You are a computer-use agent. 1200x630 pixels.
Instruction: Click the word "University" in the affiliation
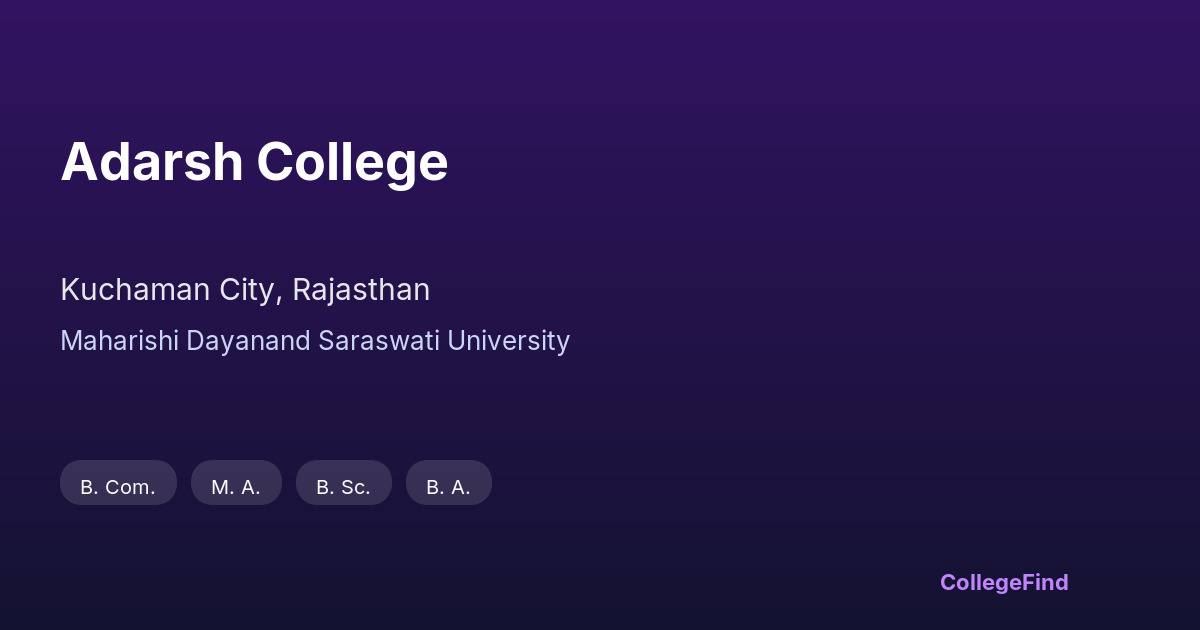(x=508, y=341)
